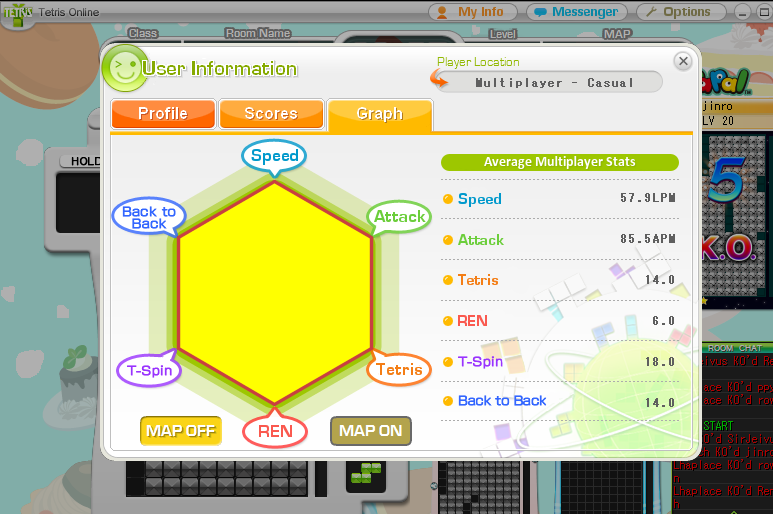Click the MAP column header
This screenshot has width=773, height=514.
[617, 34]
